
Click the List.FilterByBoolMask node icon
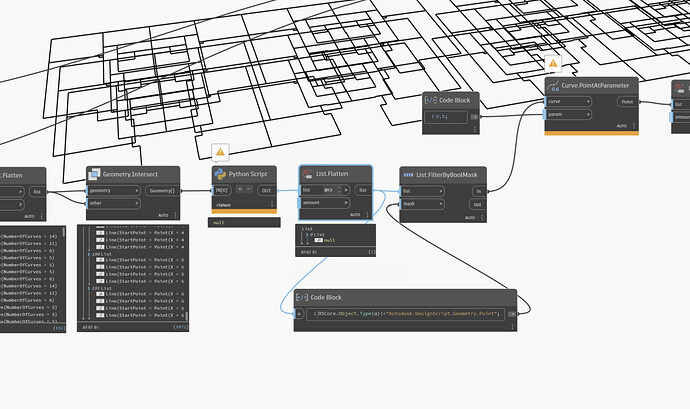coord(407,174)
